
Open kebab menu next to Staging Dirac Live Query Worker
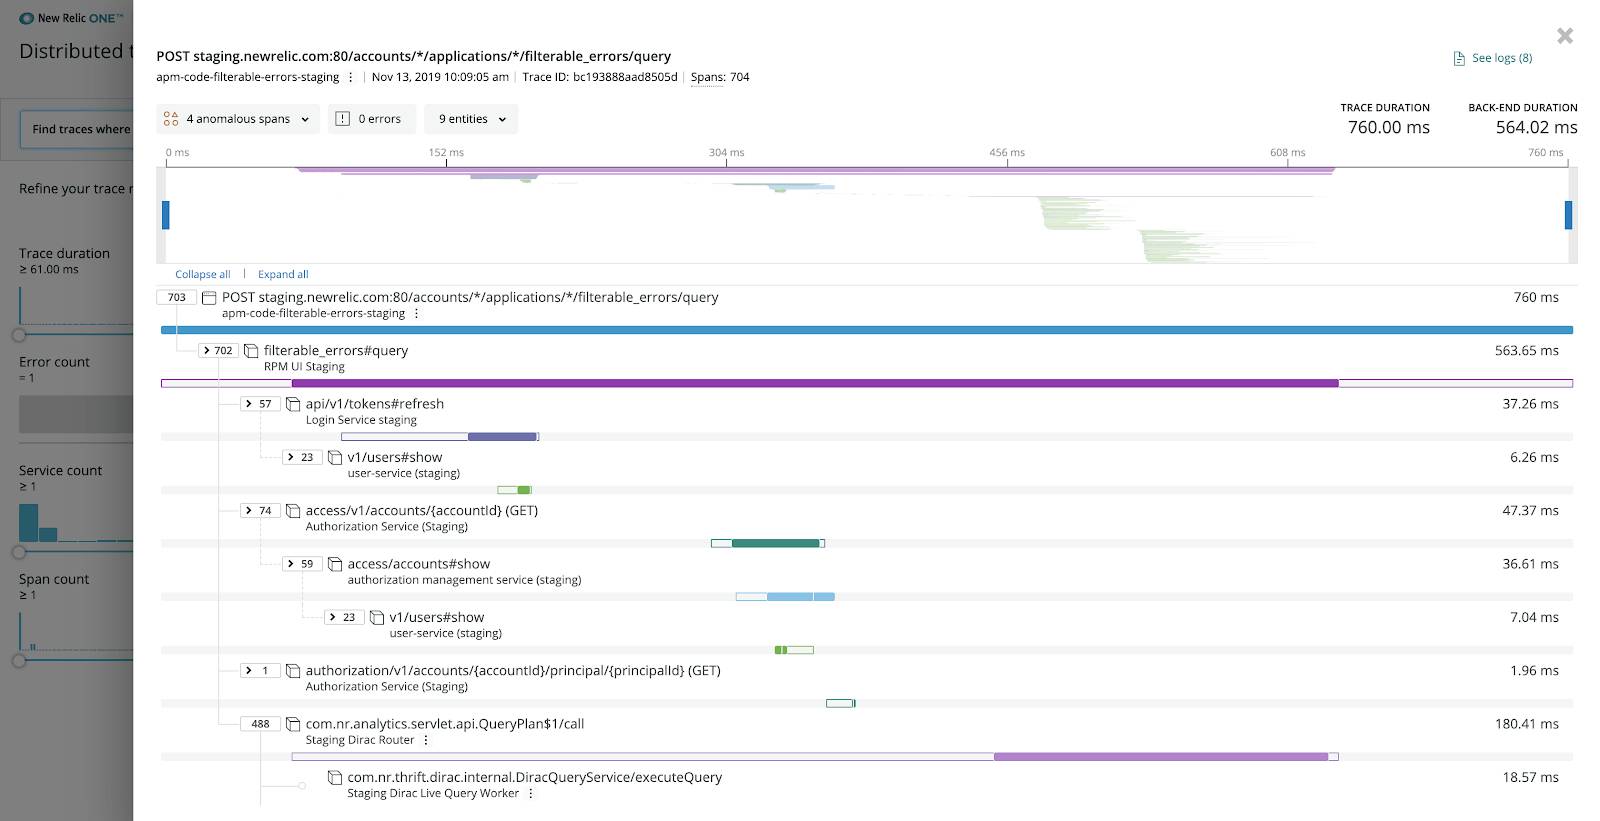[531, 794]
